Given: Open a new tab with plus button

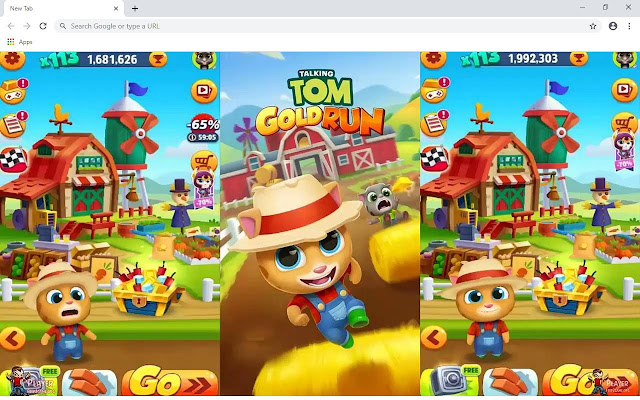Looking at the screenshot, I should [x=135, y=8].
